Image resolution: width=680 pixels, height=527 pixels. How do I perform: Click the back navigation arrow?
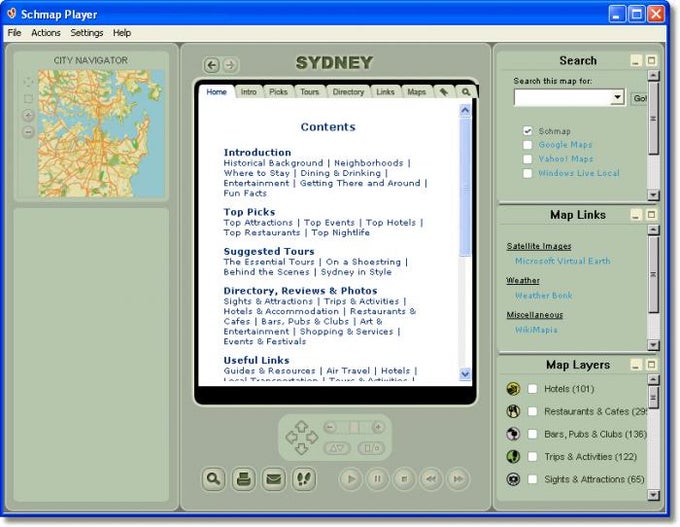click(x=212, y=65)
